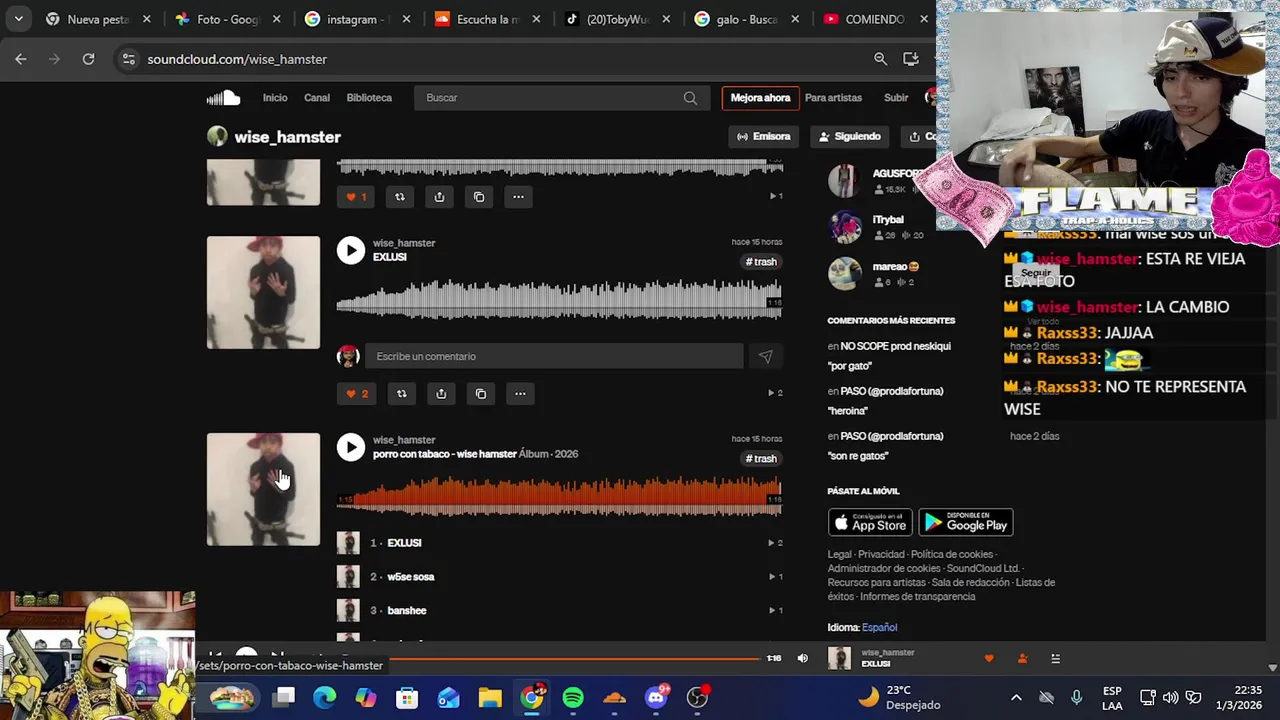Screen dimensions: 1280x720
Task: Open Discord from the taskbar
Action: pos(656,697)
